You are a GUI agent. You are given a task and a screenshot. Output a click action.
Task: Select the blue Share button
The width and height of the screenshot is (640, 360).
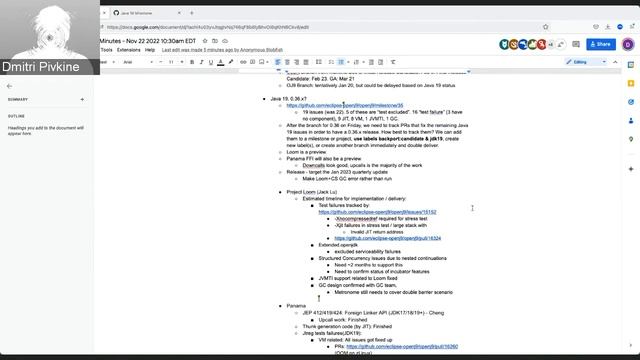[x=601, y=44]
